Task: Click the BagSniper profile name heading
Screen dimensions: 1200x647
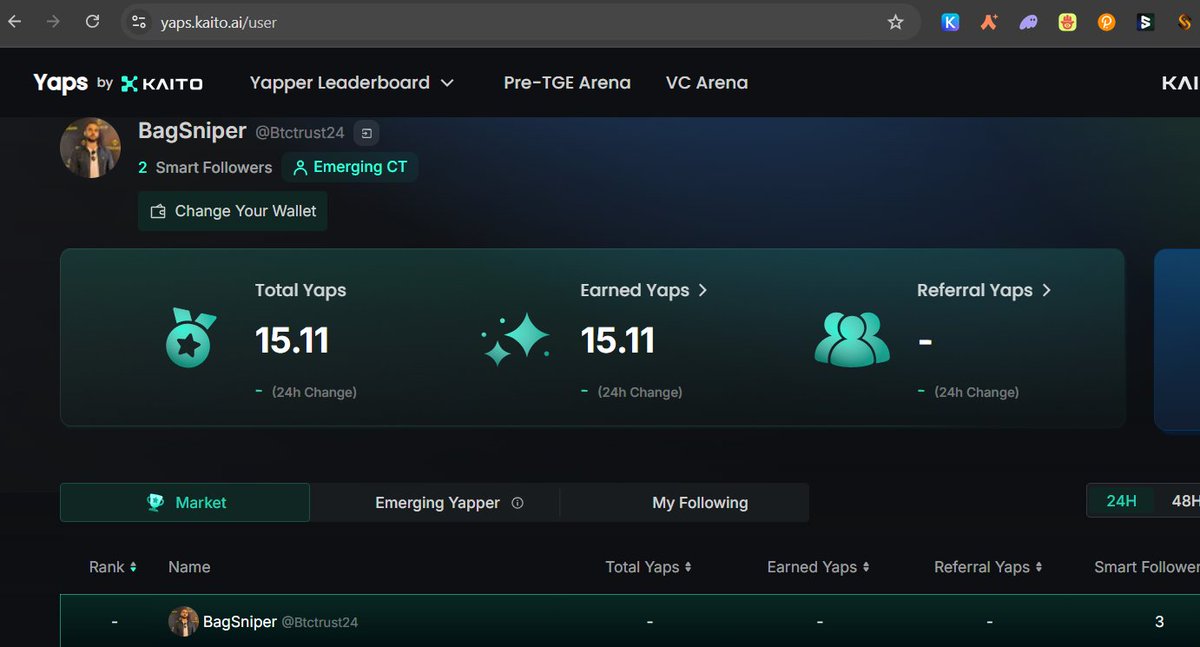Action: [192, 130]
